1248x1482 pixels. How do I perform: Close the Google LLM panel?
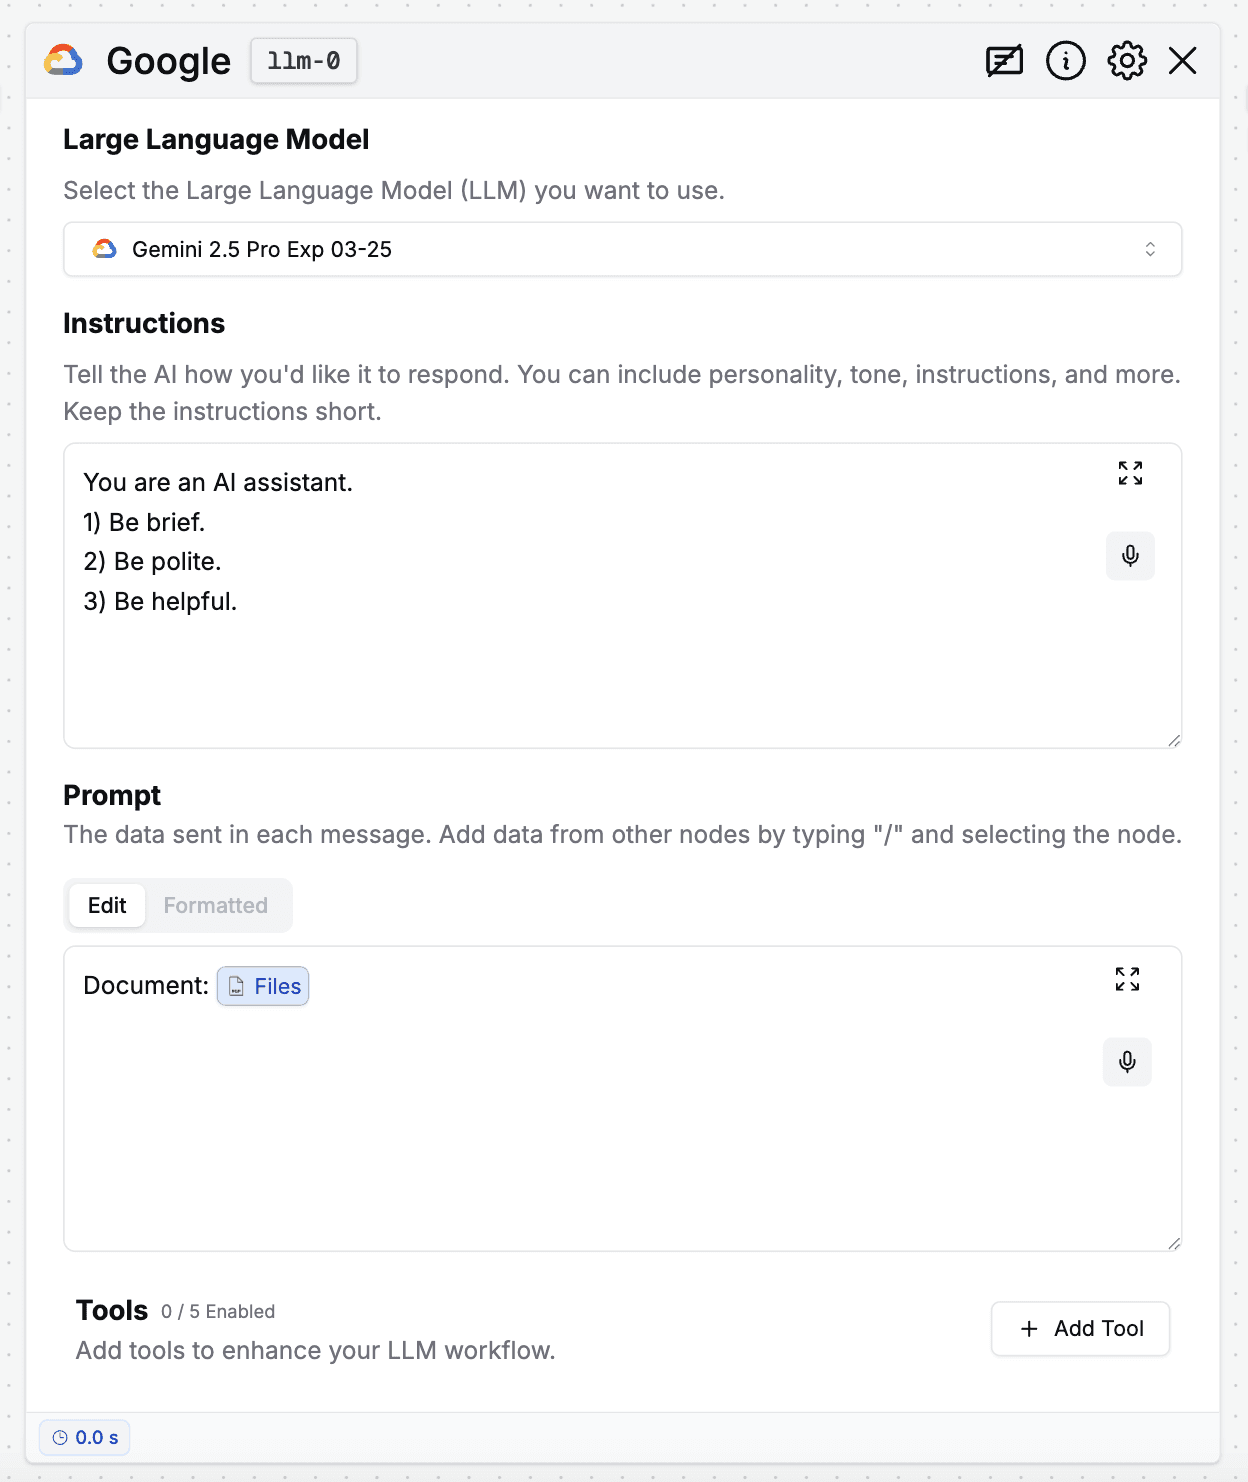point(1183,61)
